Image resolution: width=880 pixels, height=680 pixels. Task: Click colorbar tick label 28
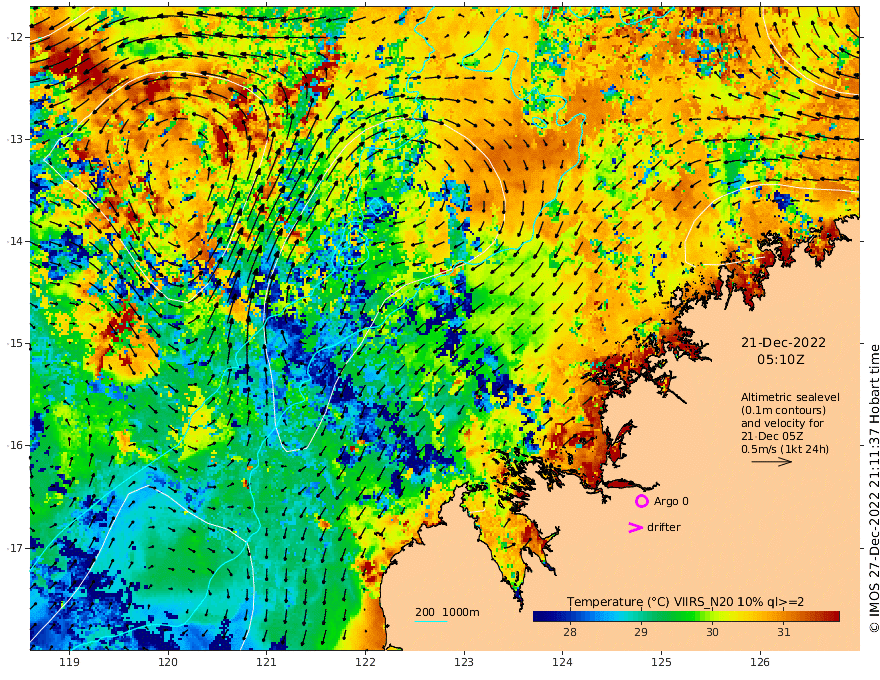[570, 632]
